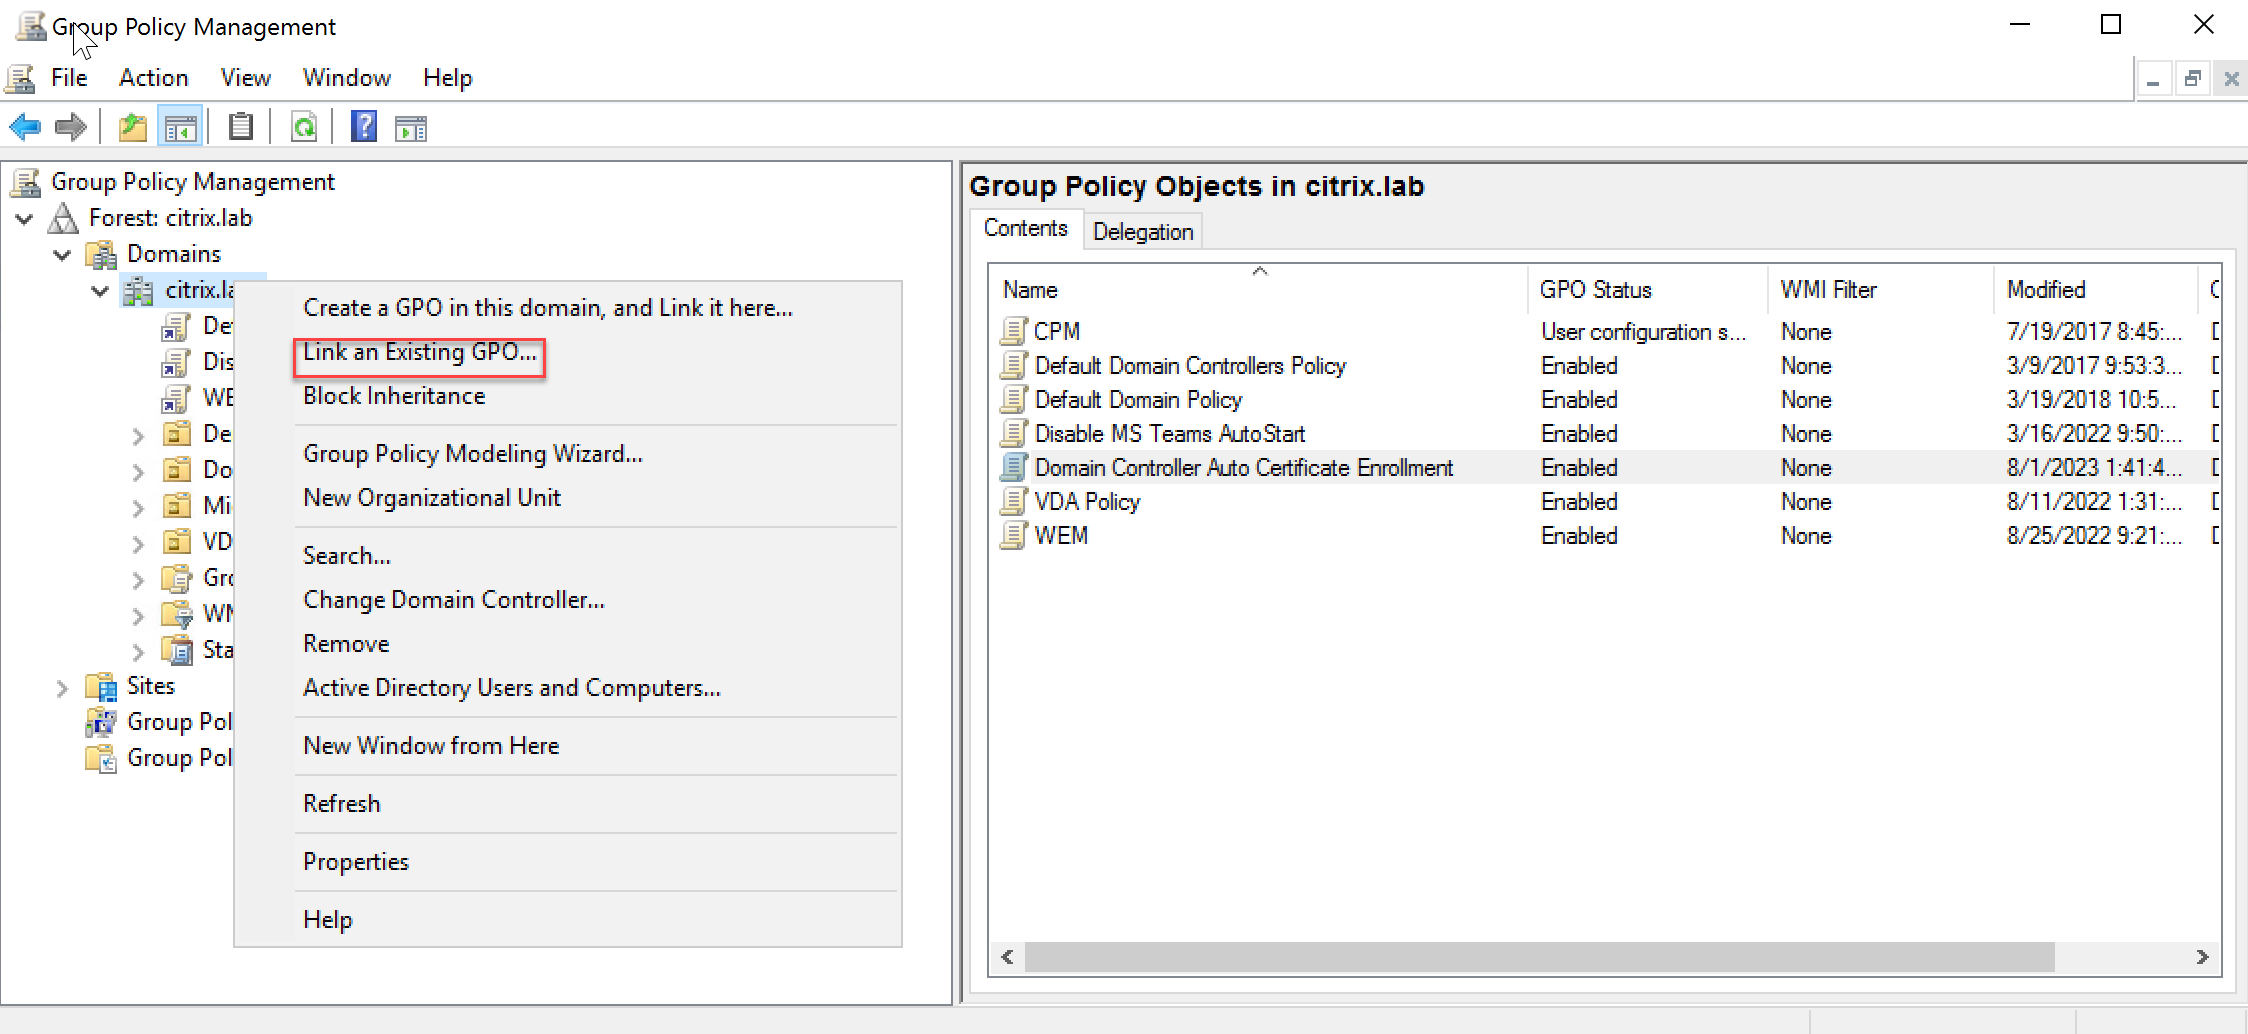Image resolution: width=2248 pixels, height=1034 pixels.
Task: Toggle the Show/Hide Action Pane icon
Action: coord(411,127)
